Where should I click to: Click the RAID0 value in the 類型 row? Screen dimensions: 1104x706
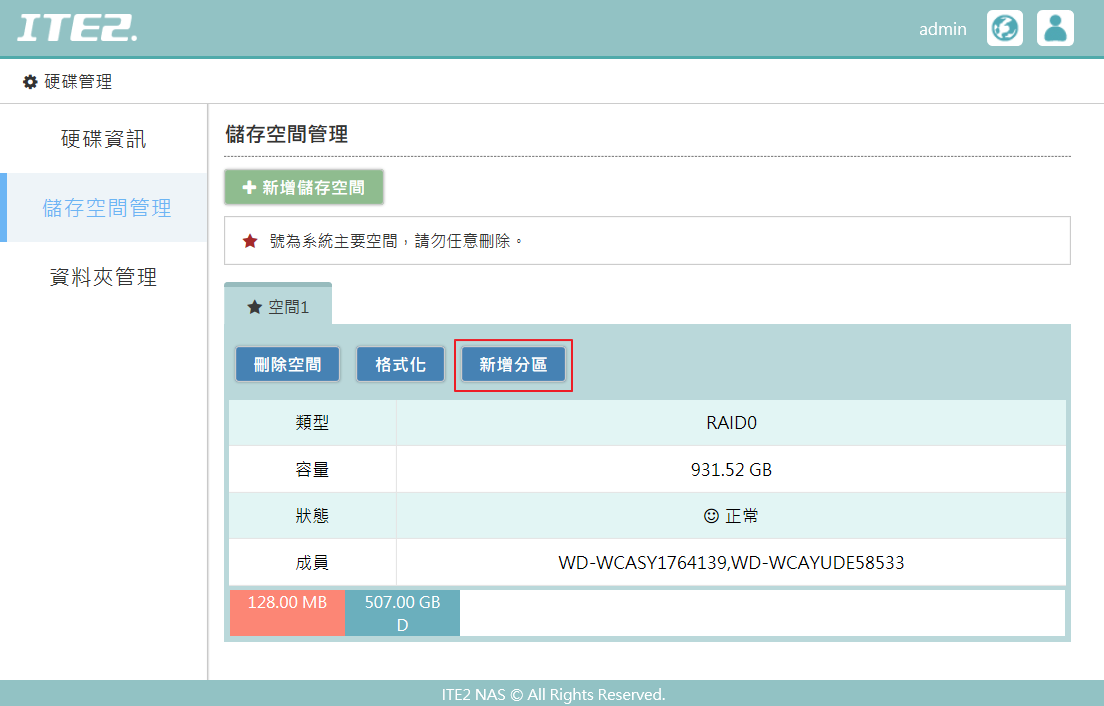coord(729,423)
